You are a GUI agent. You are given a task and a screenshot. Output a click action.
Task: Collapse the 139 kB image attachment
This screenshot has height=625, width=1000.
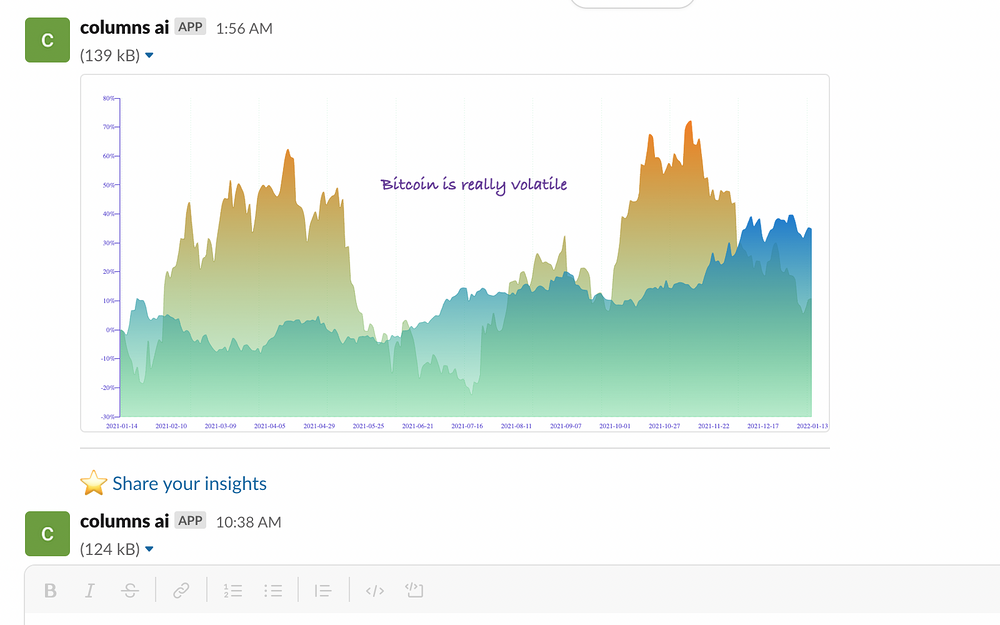149,55
